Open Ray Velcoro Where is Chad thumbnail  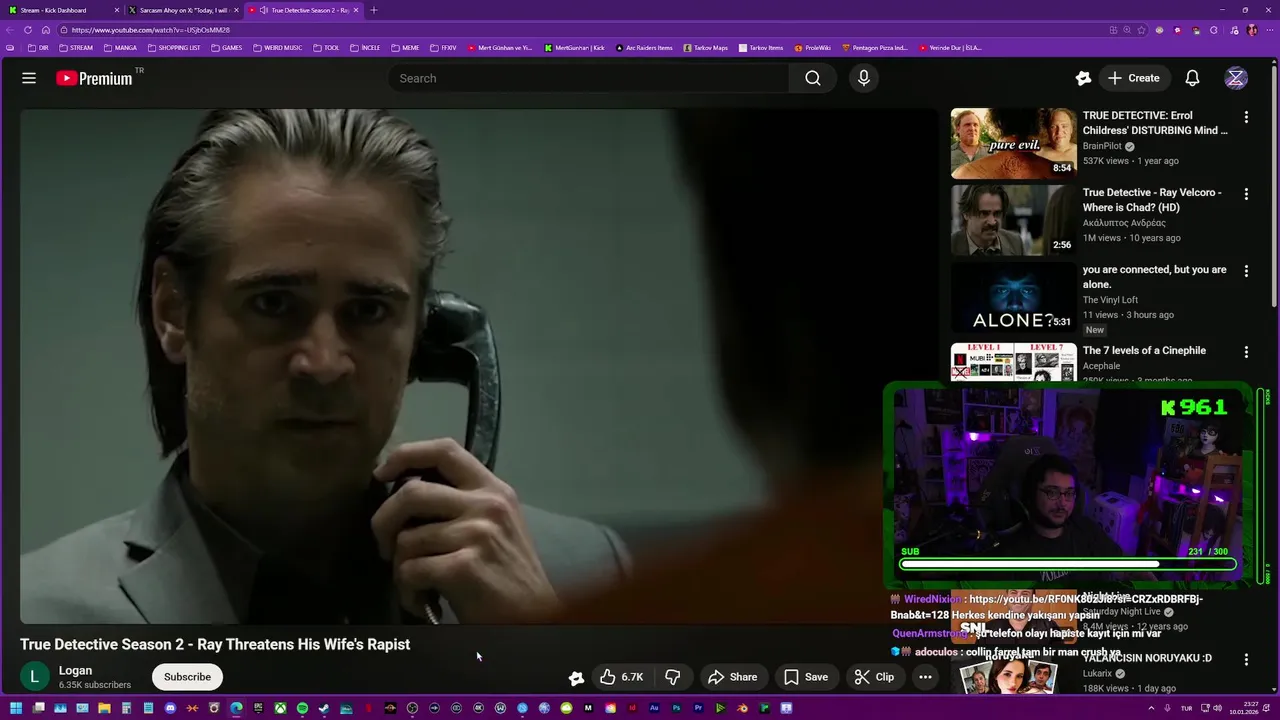[x=1013, y=220]
